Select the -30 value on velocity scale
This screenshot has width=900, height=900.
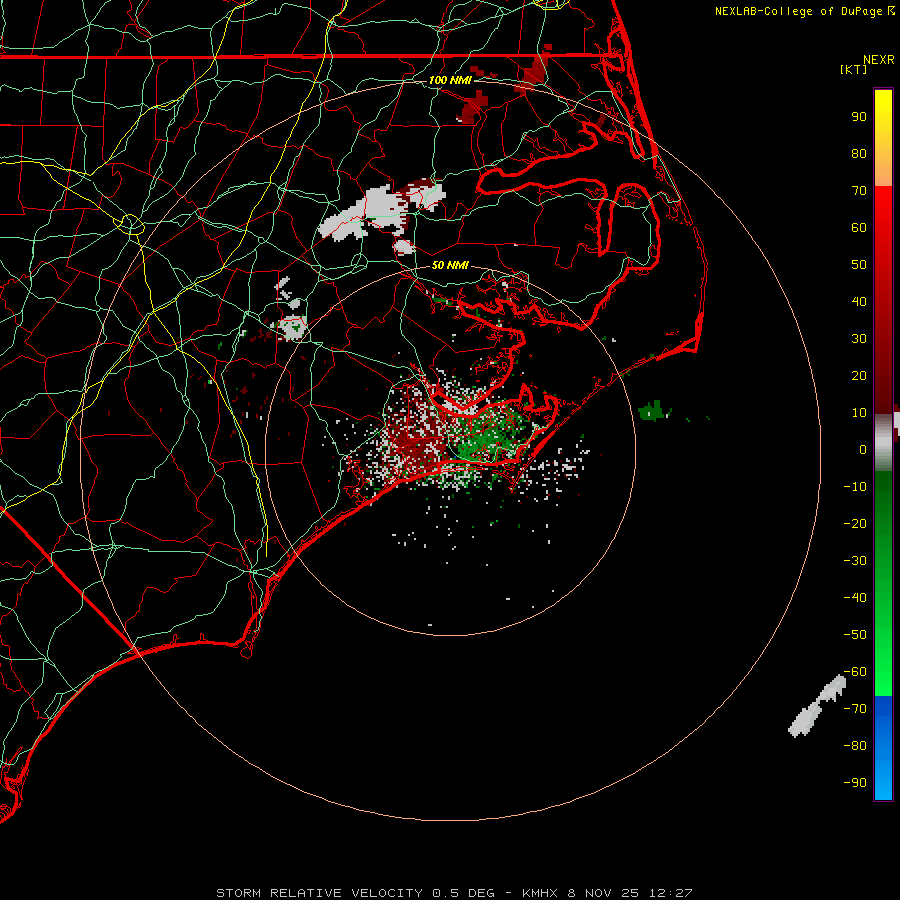point(855,561)
